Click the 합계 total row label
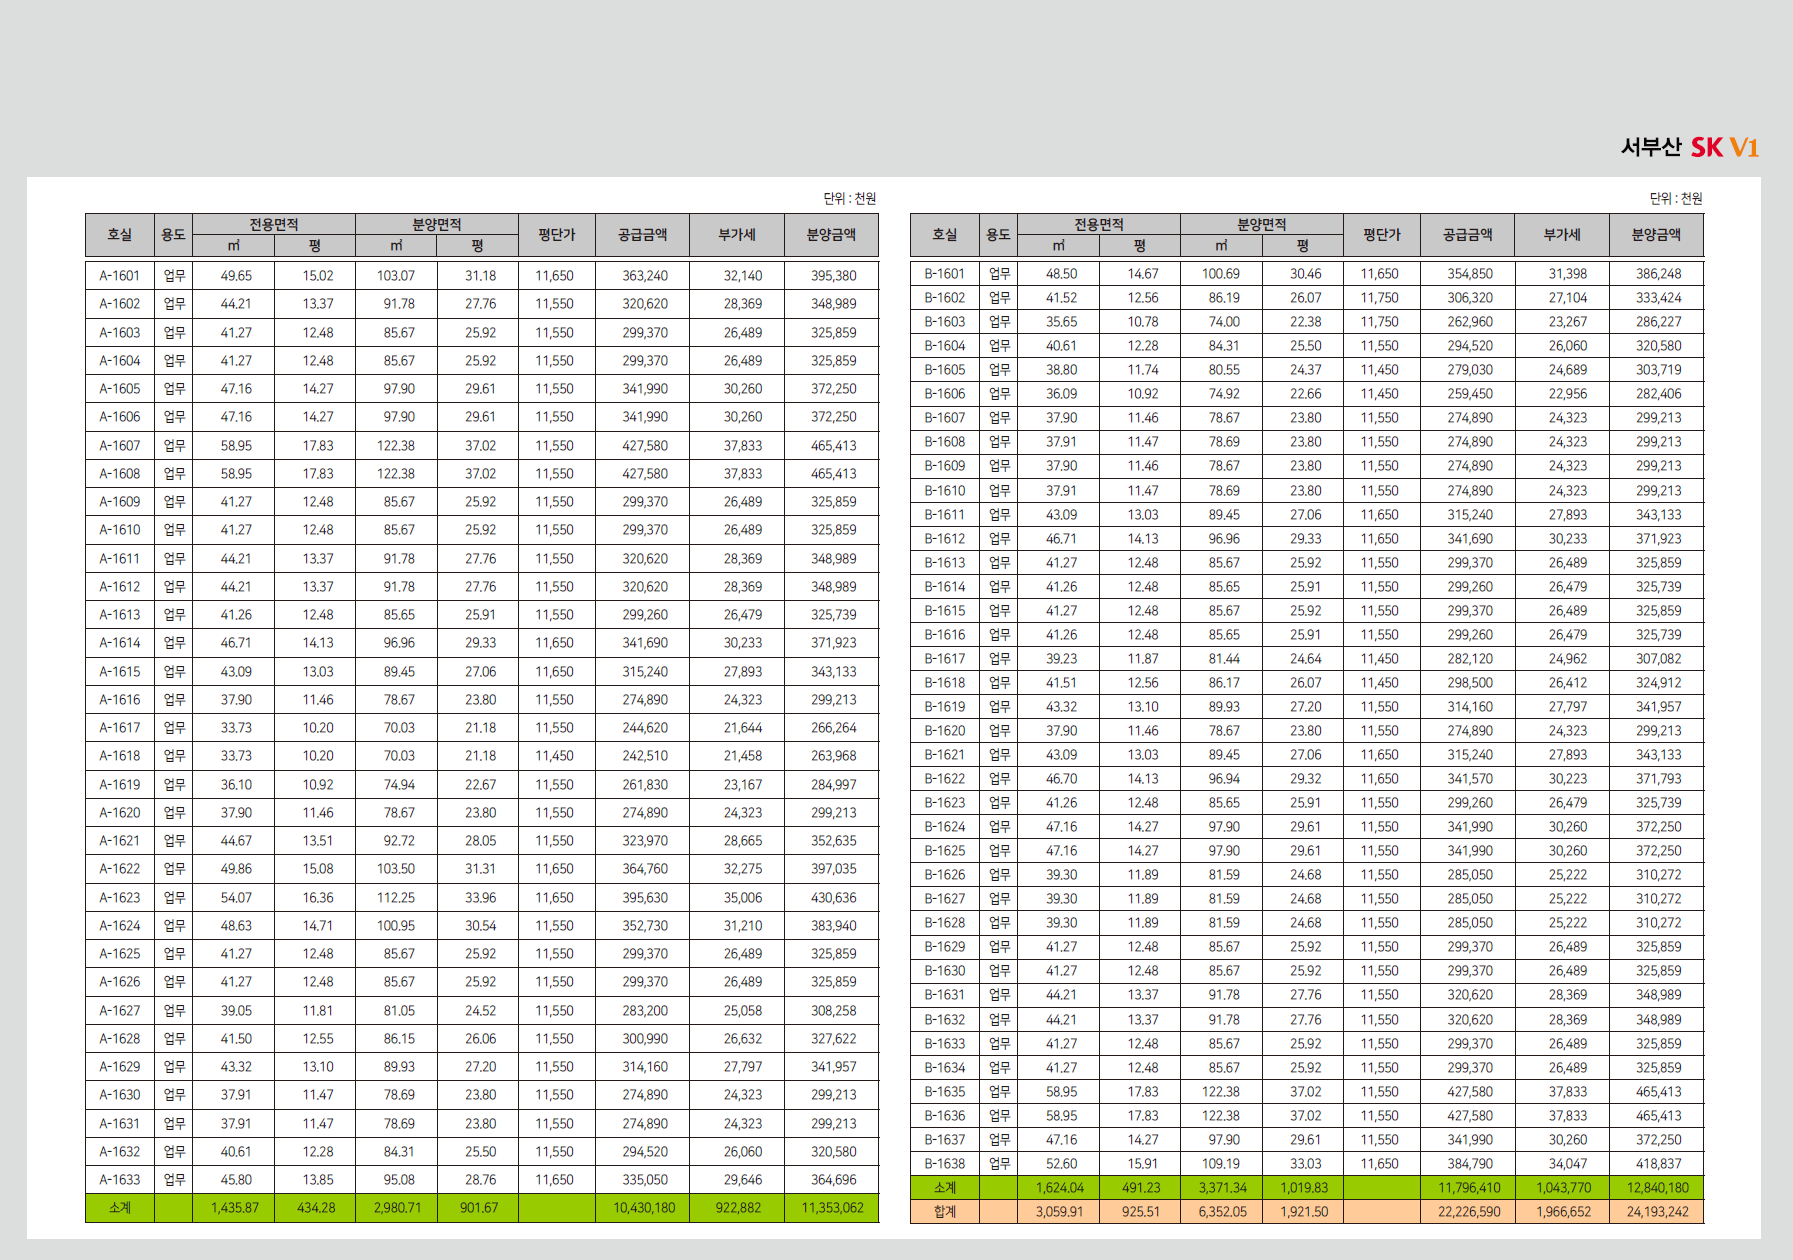The image size is (1793, 1260). (945, 1212)
